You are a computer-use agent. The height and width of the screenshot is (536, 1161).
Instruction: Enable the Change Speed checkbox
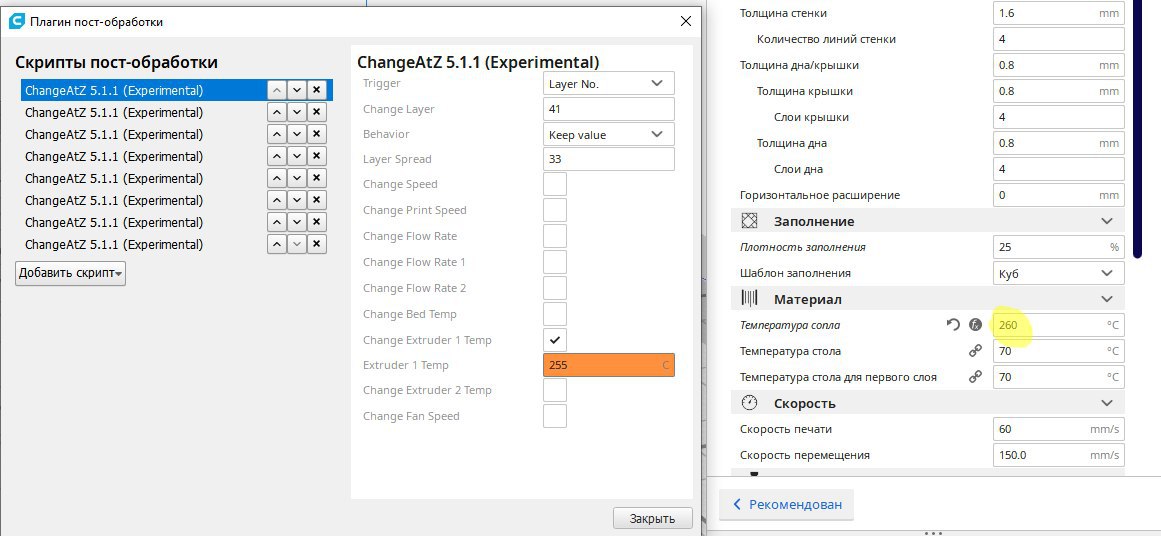(555, 184)
